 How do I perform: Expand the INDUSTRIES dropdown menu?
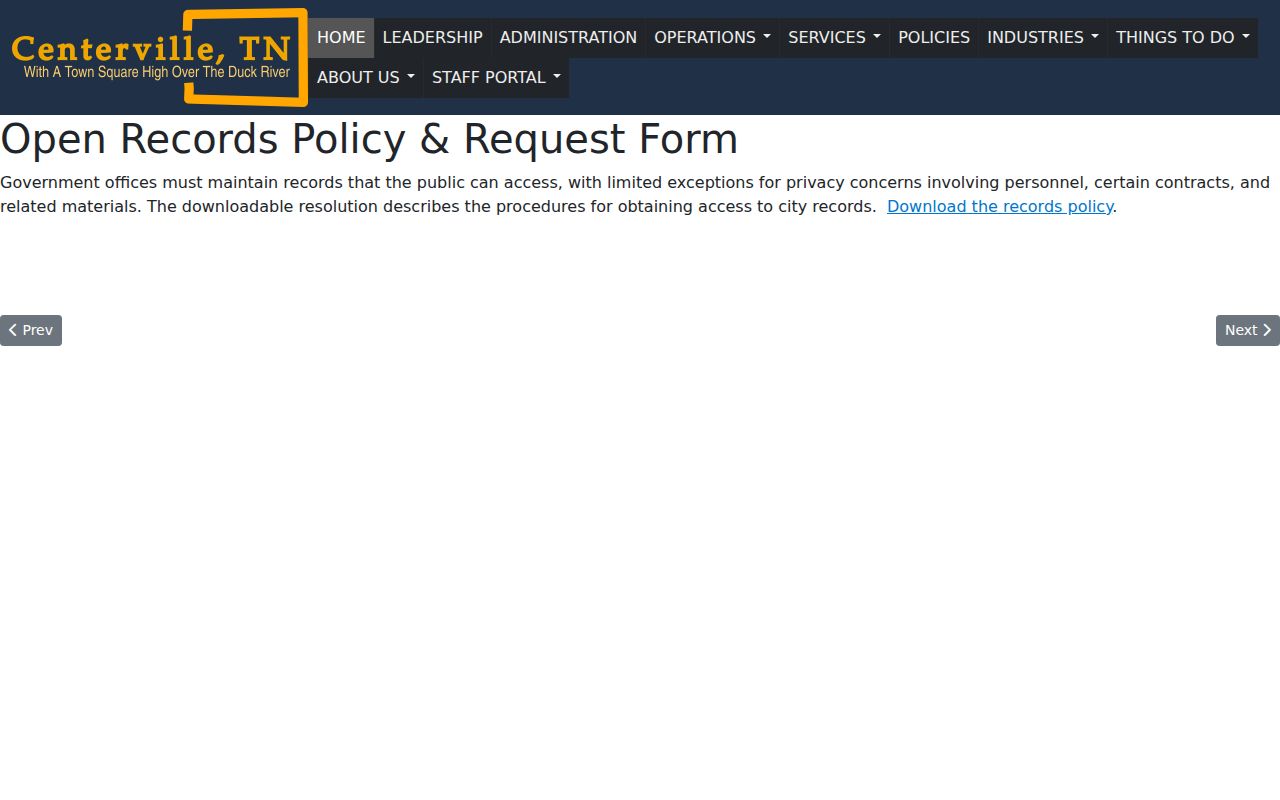coord(1043,37)
